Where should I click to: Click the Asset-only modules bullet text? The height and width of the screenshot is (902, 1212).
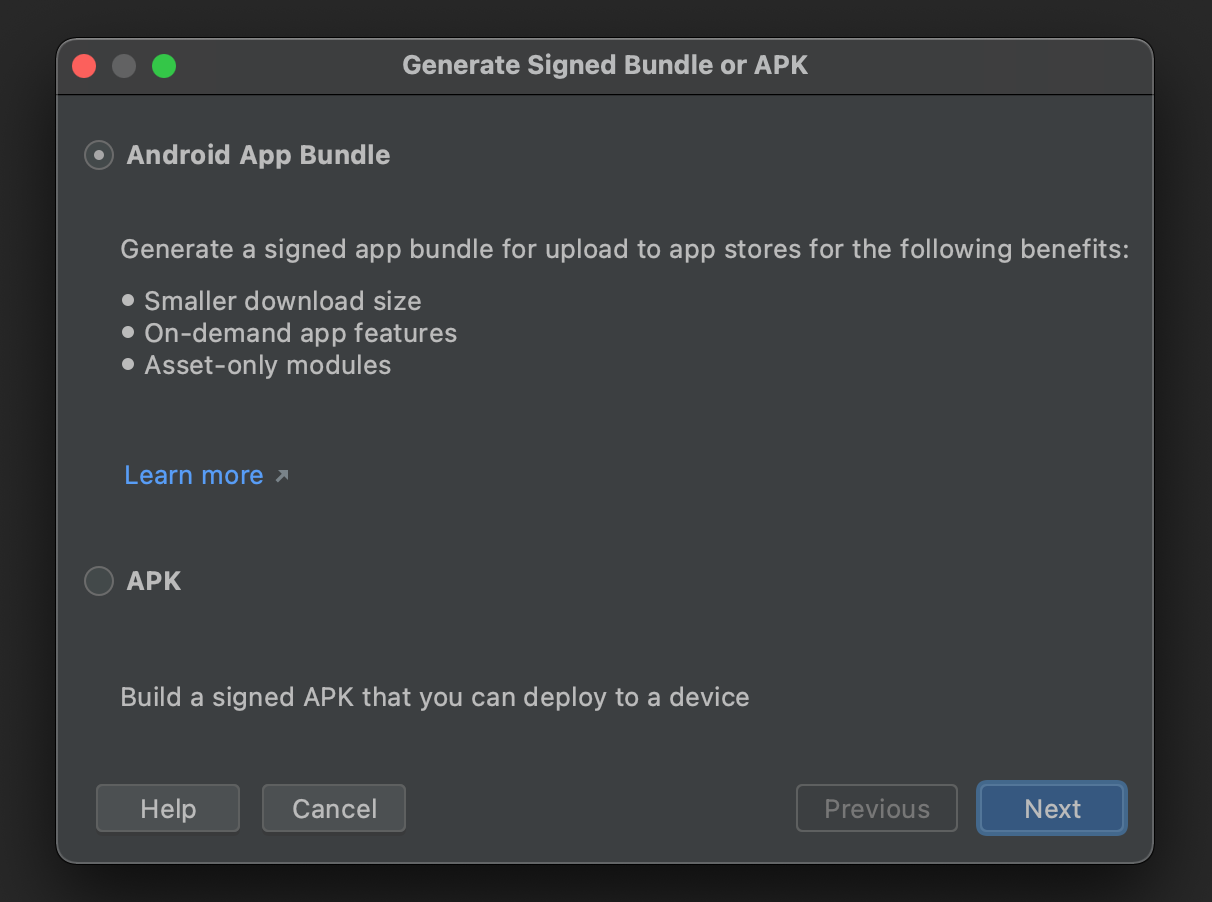click(268, 365)
